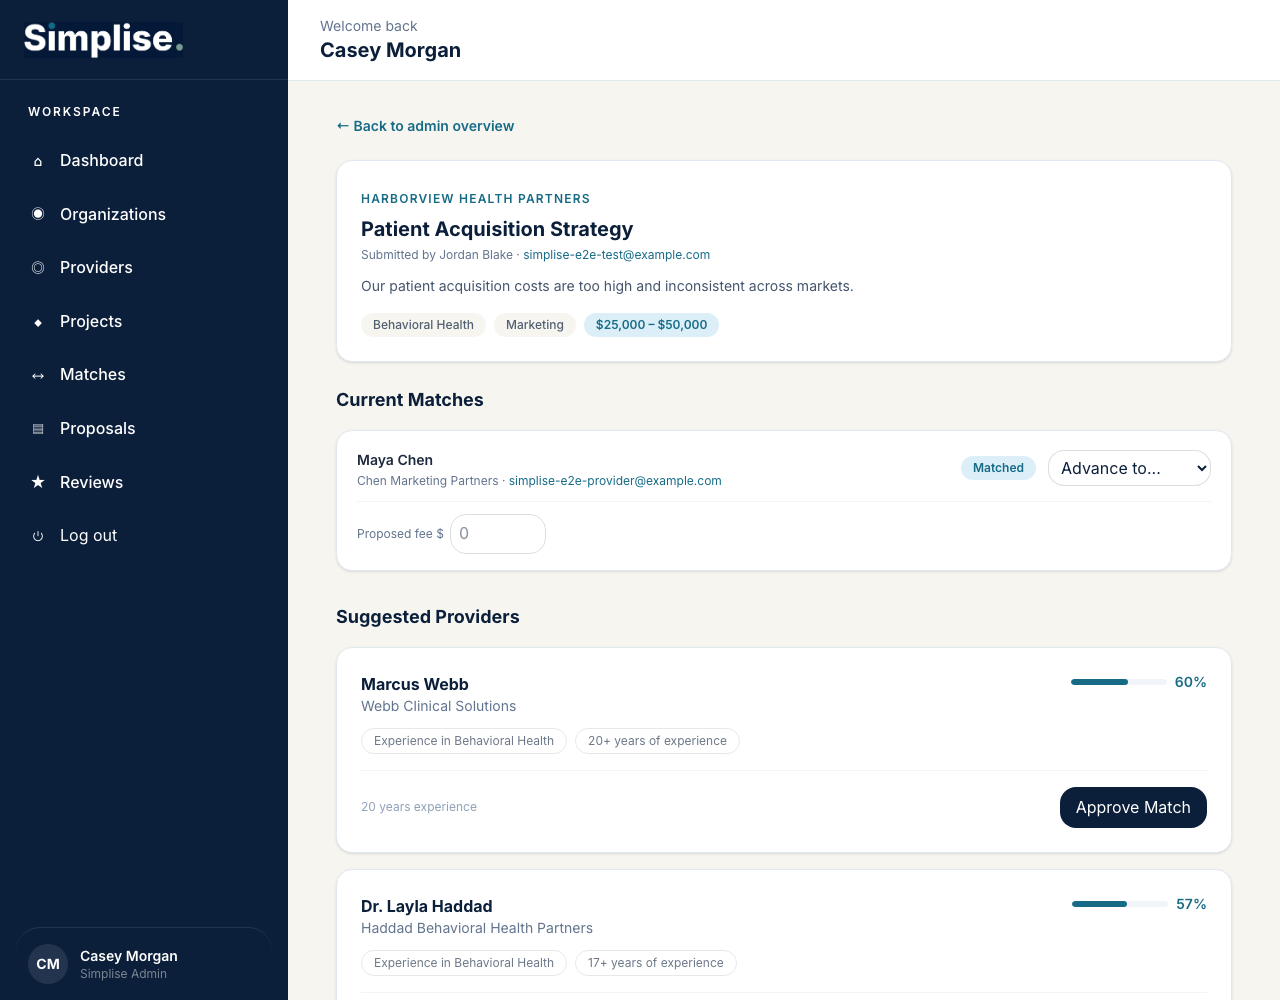This screenshot has width=1280, height=1000.
Task: Click the Projects diamond icon
Action: click(x=38, y=322)
